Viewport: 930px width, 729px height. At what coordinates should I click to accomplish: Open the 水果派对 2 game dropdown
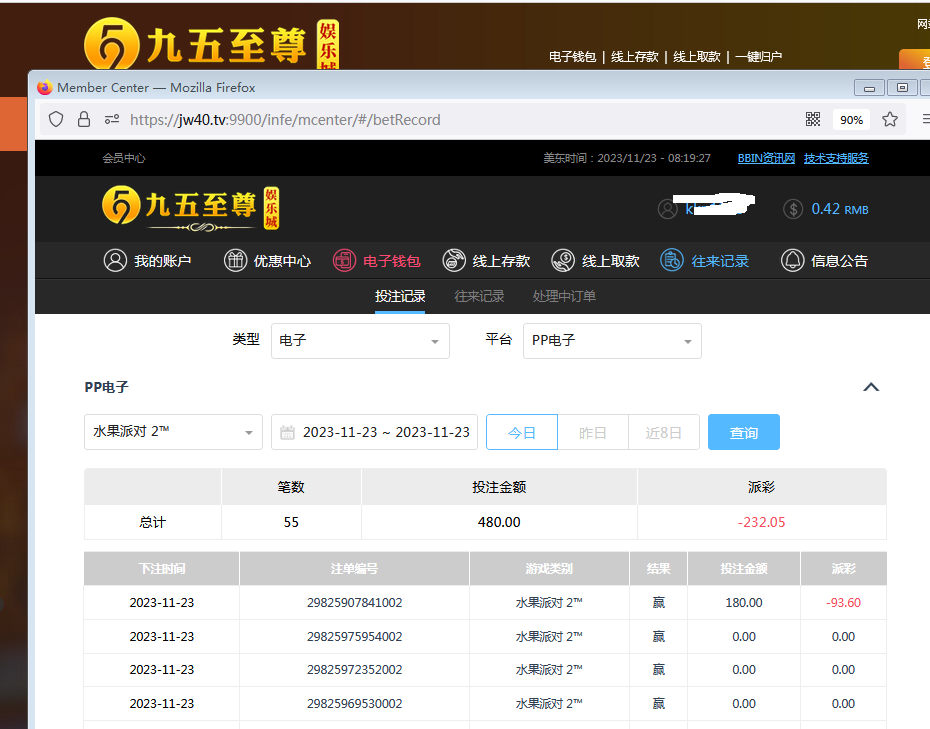(x=173, y=432)
